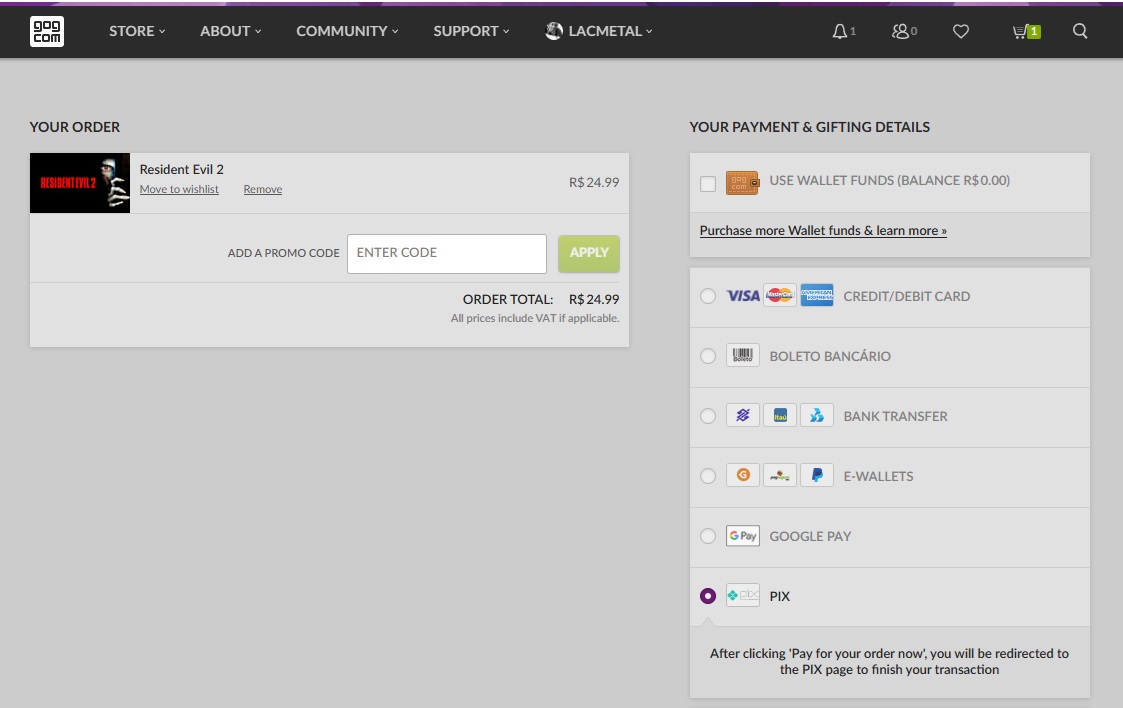Click the American Express logo
Viewport: 1123px width, 708px height.
click(816, 295)
